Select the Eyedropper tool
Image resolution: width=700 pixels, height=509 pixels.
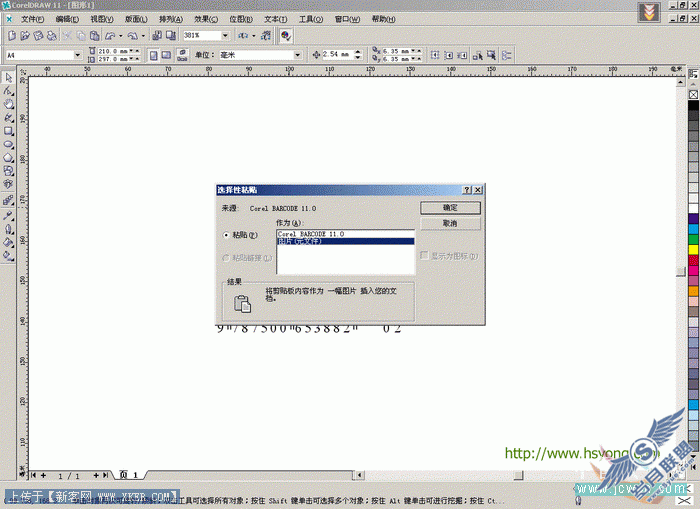[x=8, y=215]
